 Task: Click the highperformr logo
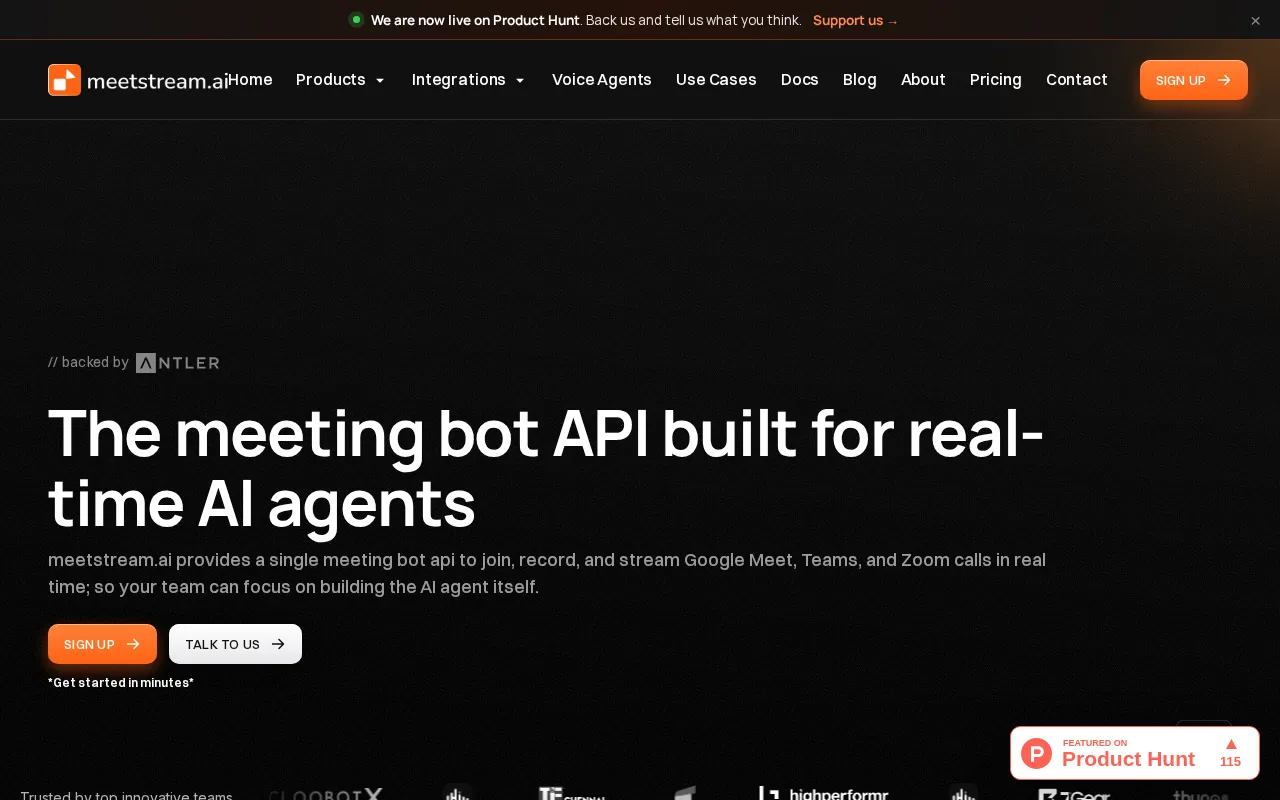823,794
